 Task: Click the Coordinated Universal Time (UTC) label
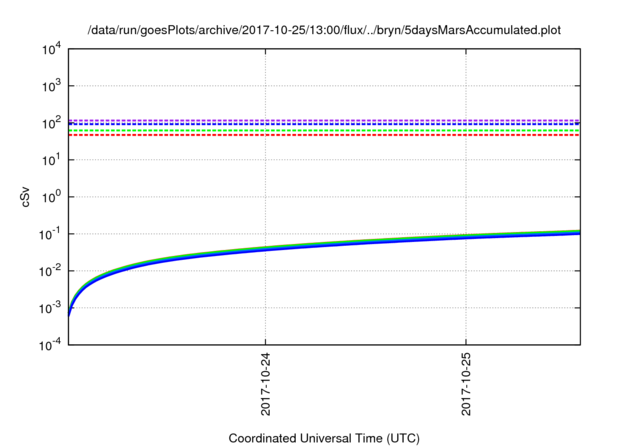(324, 438)
